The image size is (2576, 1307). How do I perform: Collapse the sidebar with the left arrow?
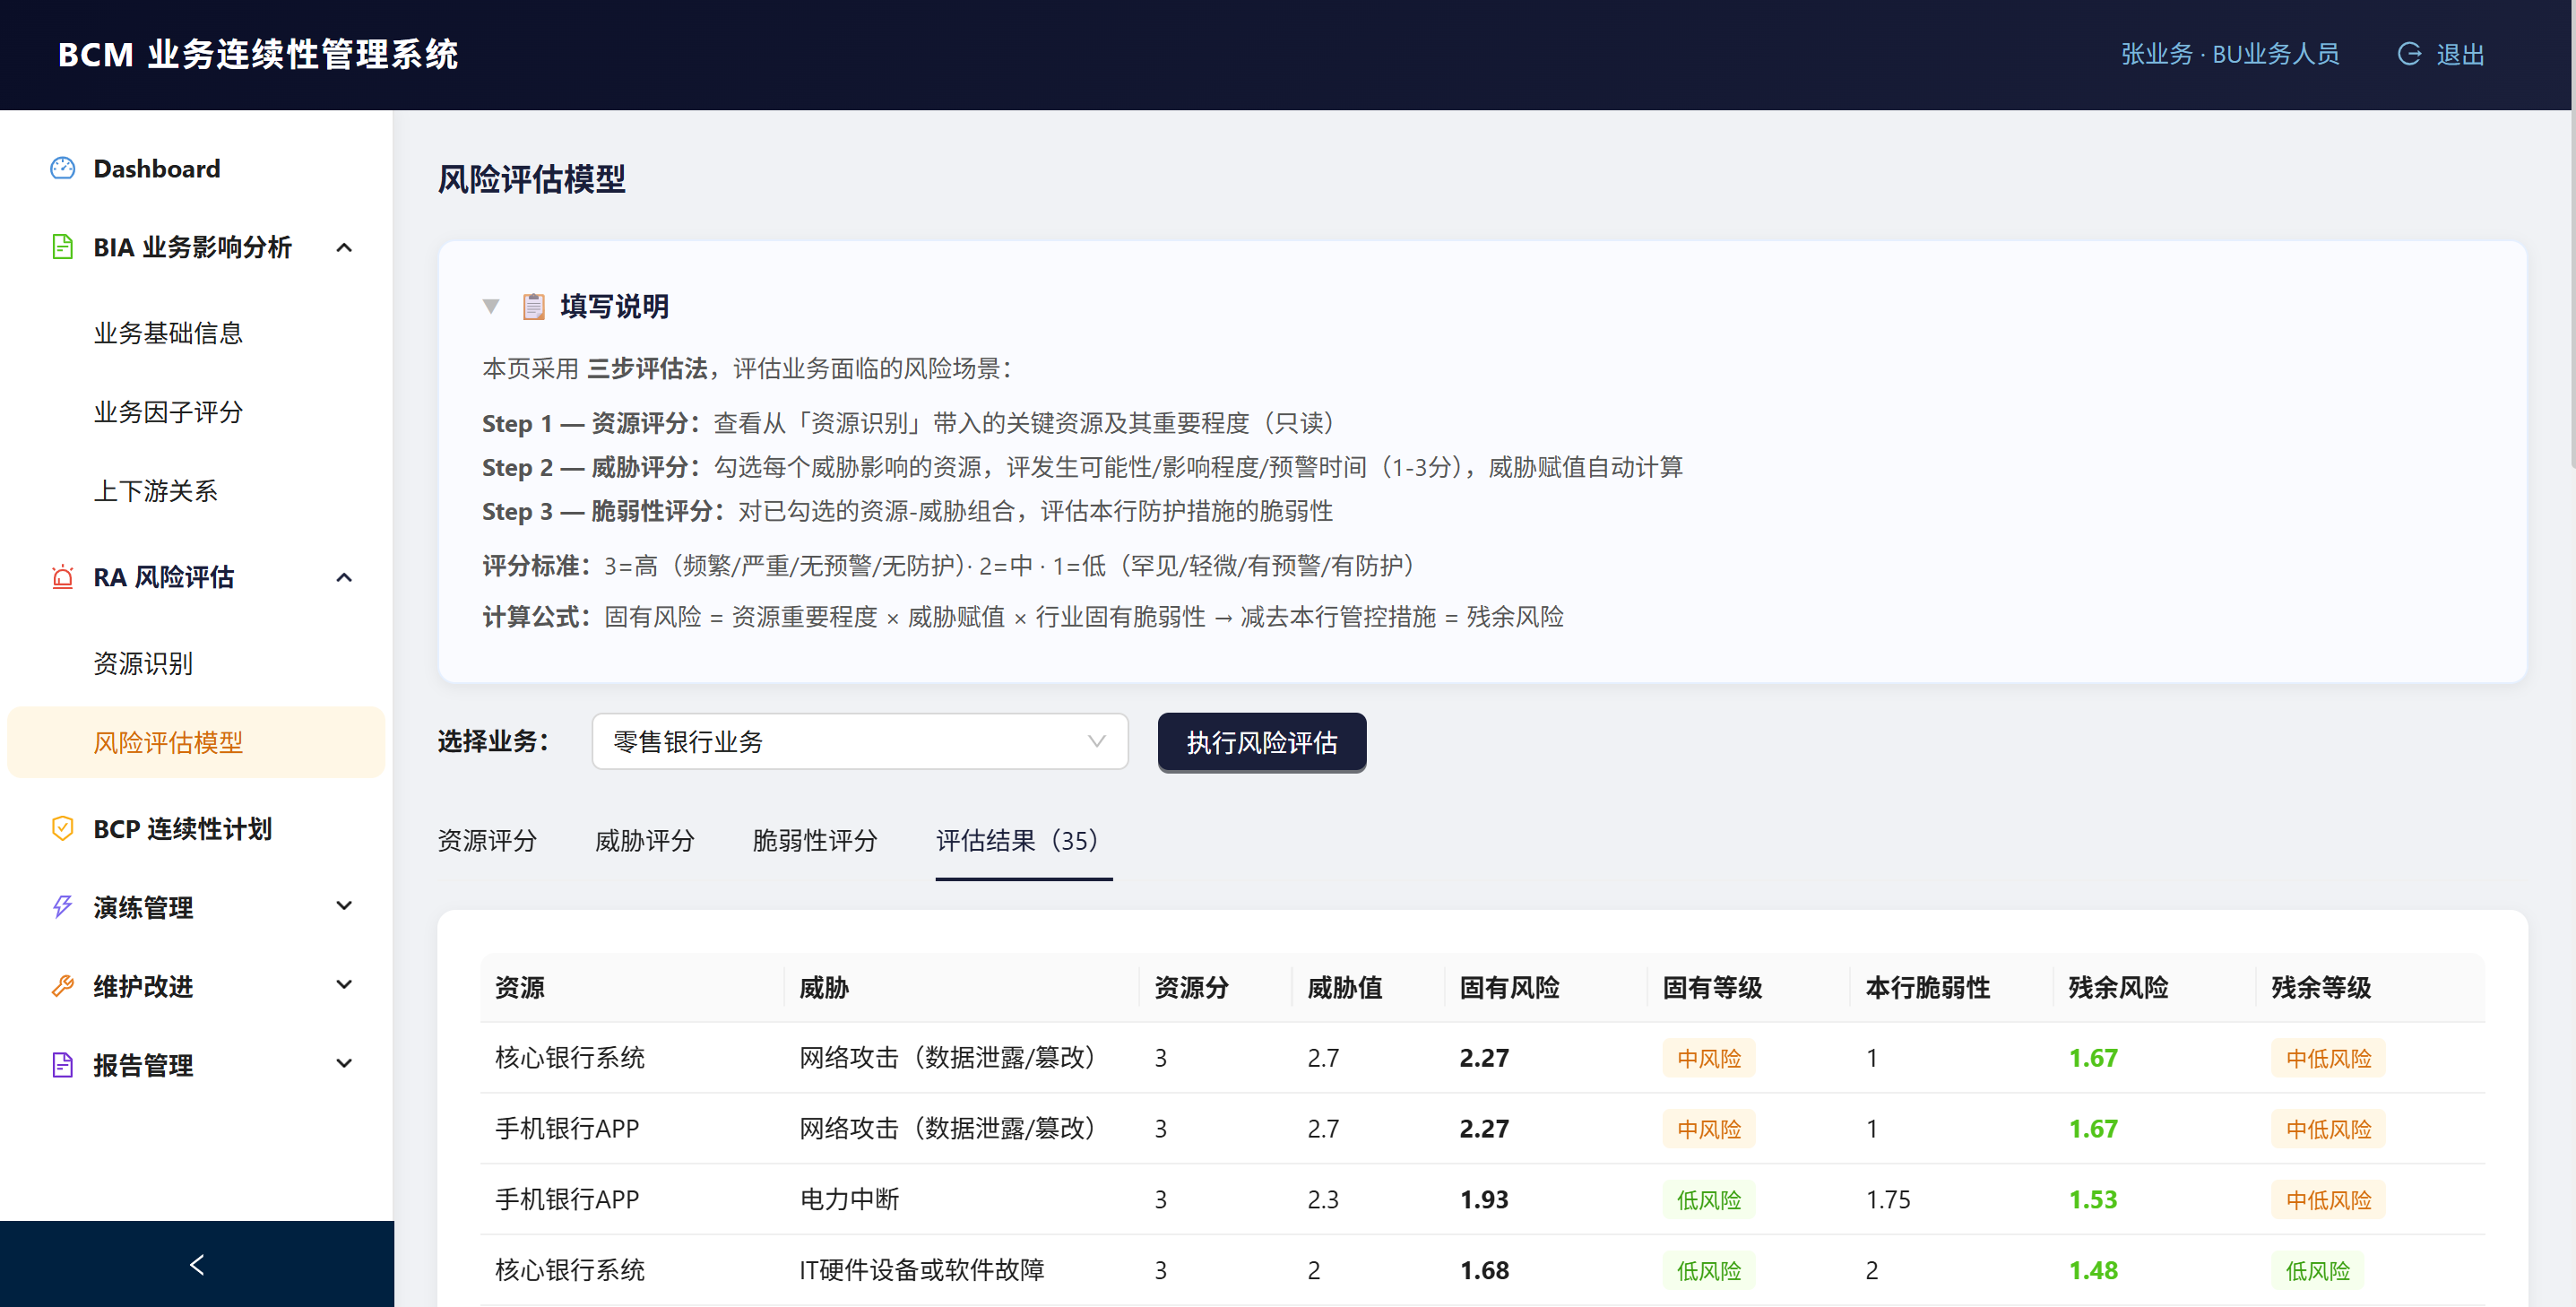pos(197,1265)
